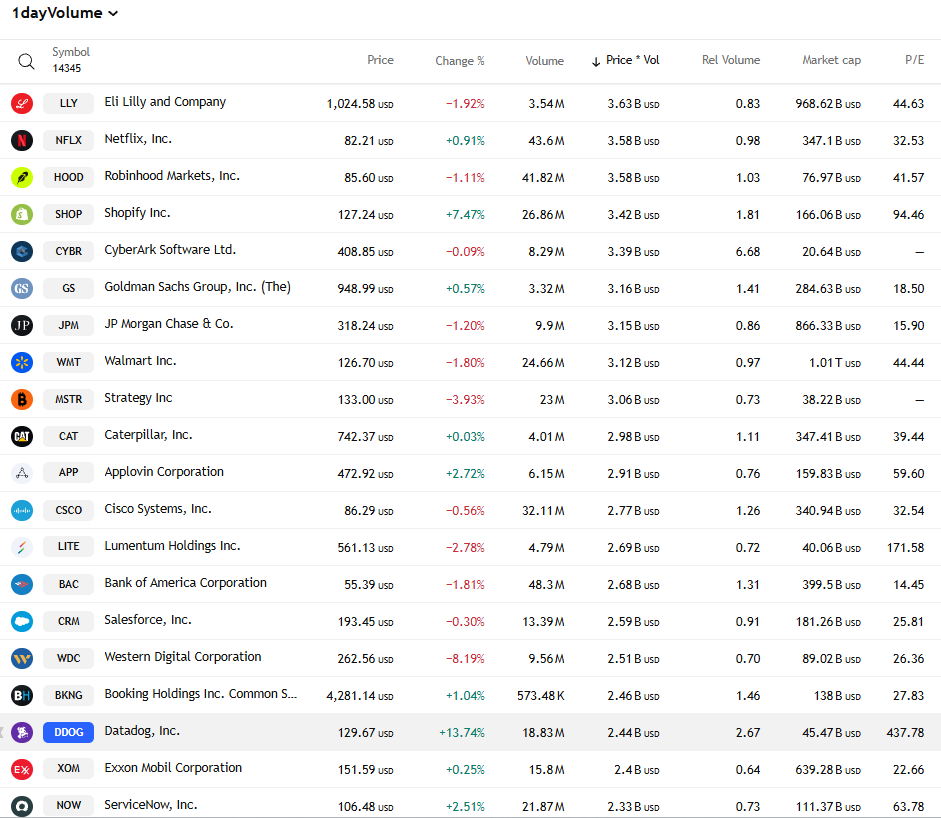Open the 1dayVolume screen dropdown
The image size is (941, 818).
(x=65, y=13)
